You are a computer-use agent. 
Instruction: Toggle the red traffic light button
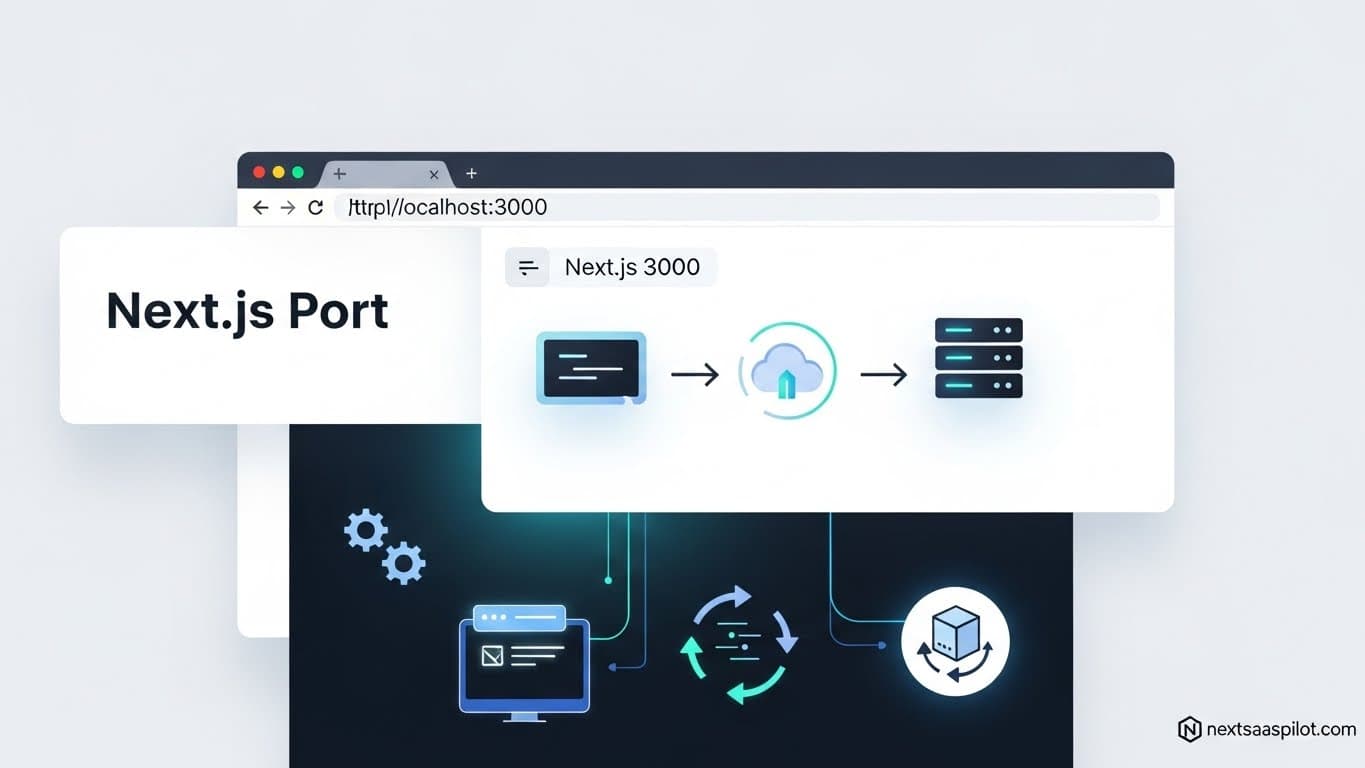(258, 171)
